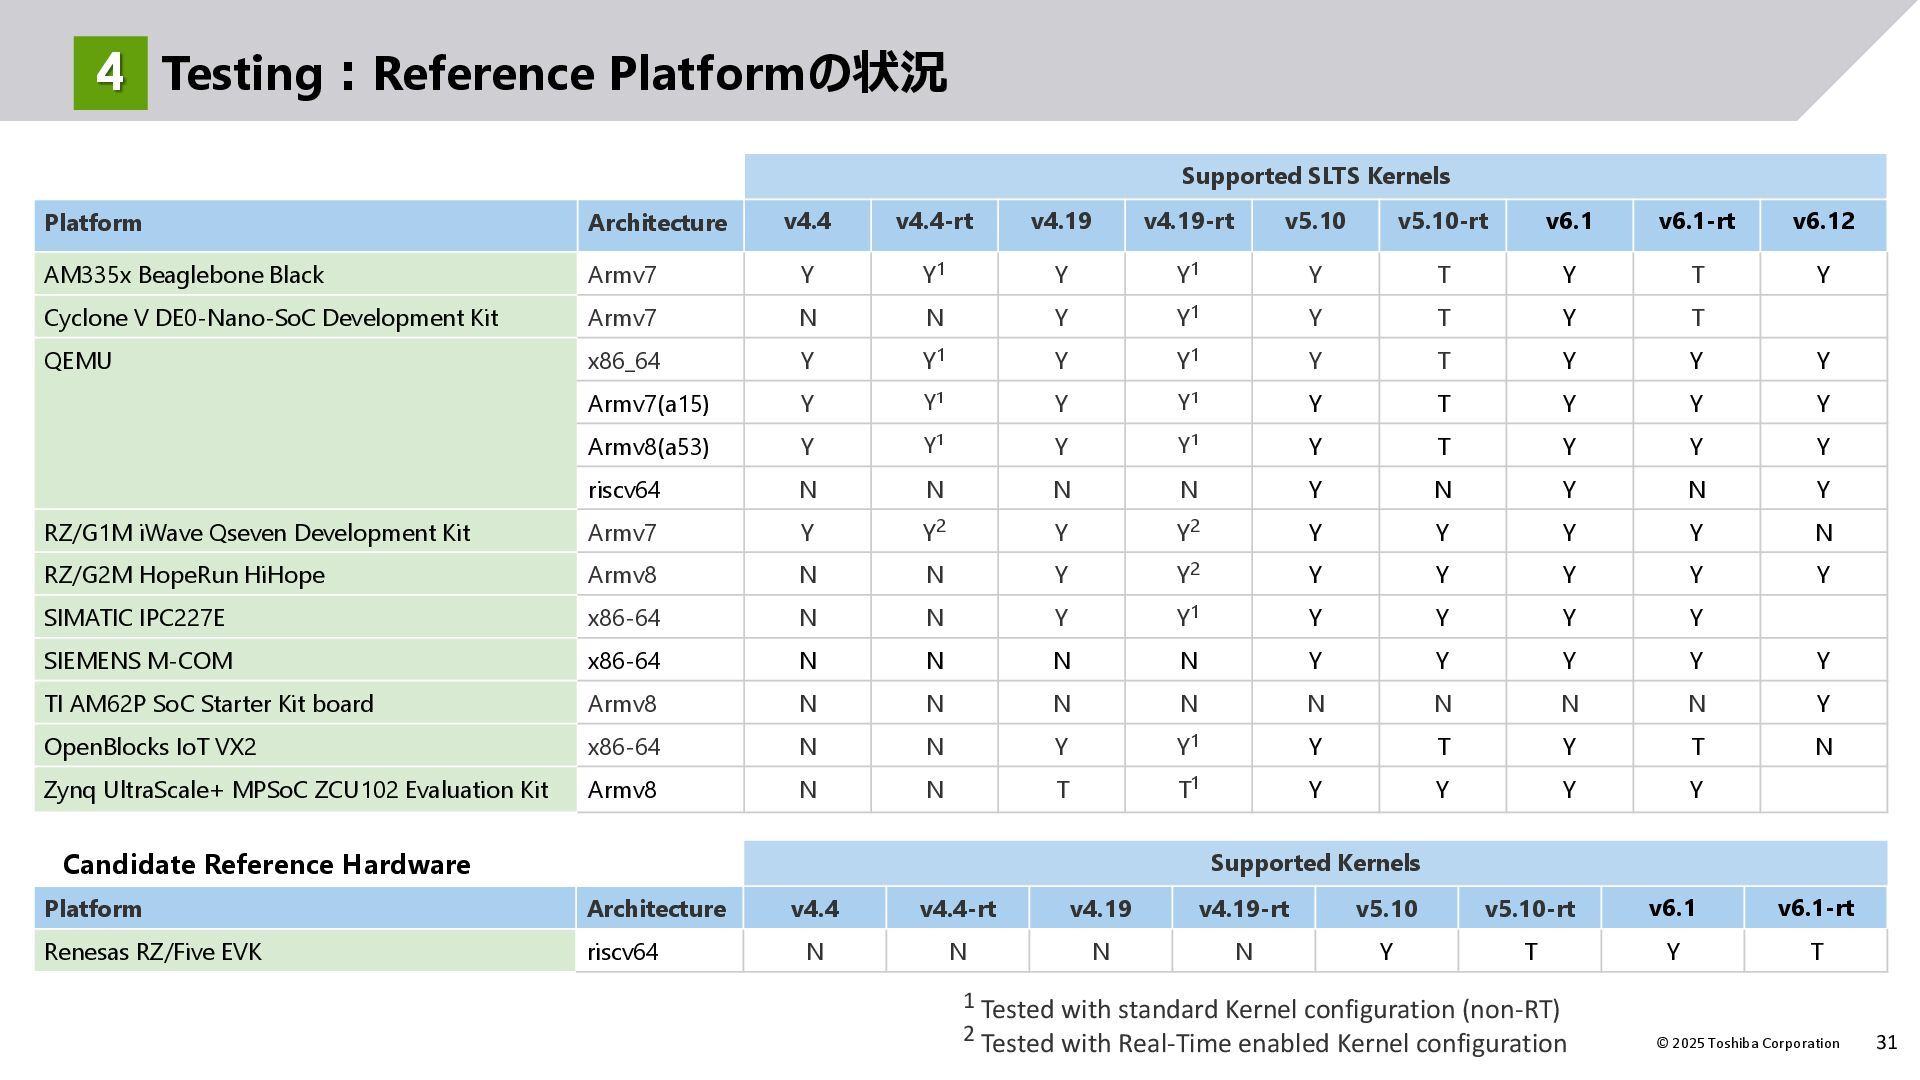Viewport: 1920px width, 1080px height.
Task: Click the riscv64 architecture cell under QEMU
Action: pyautogui.click(x=624, y=490)
